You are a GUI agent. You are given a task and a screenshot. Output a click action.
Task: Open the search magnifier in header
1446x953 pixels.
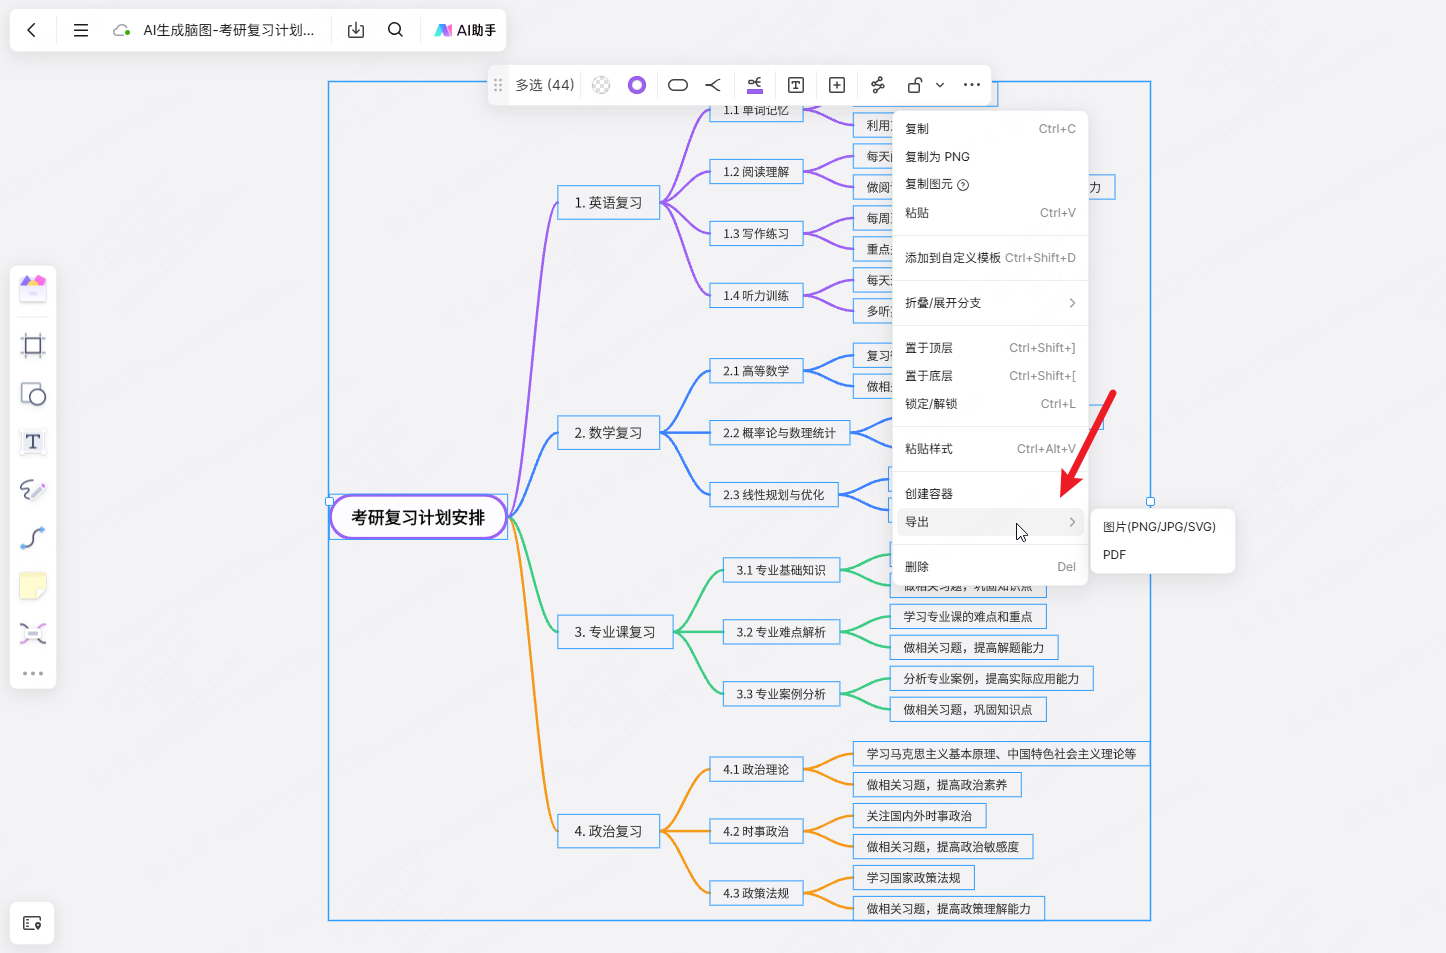tap(396, 30)
